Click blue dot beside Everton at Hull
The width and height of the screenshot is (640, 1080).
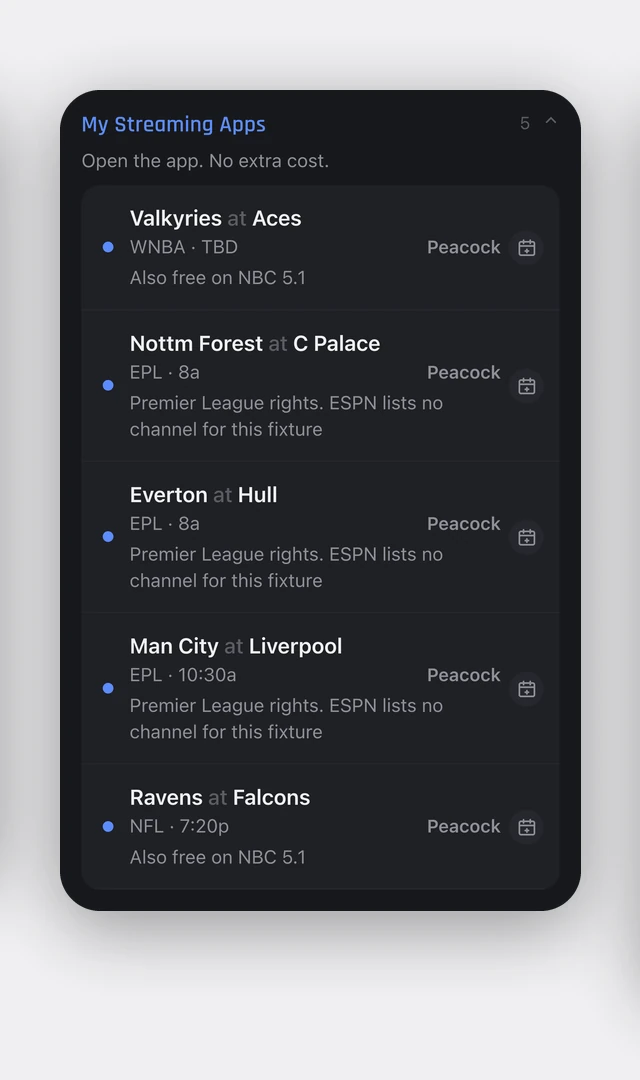[108, 537]
